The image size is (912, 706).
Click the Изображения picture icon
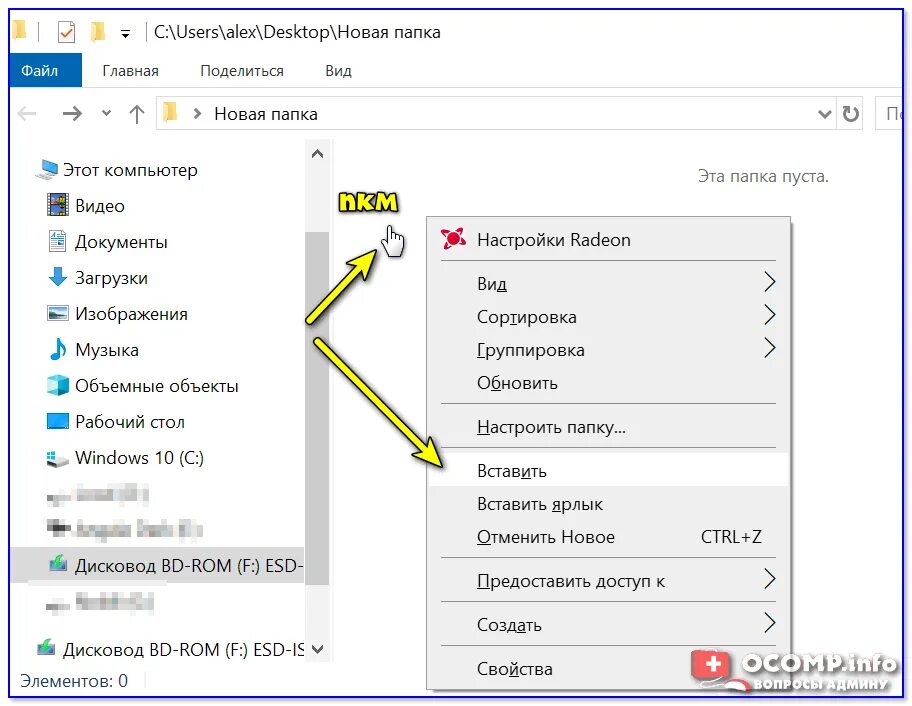tap(58, 313)
